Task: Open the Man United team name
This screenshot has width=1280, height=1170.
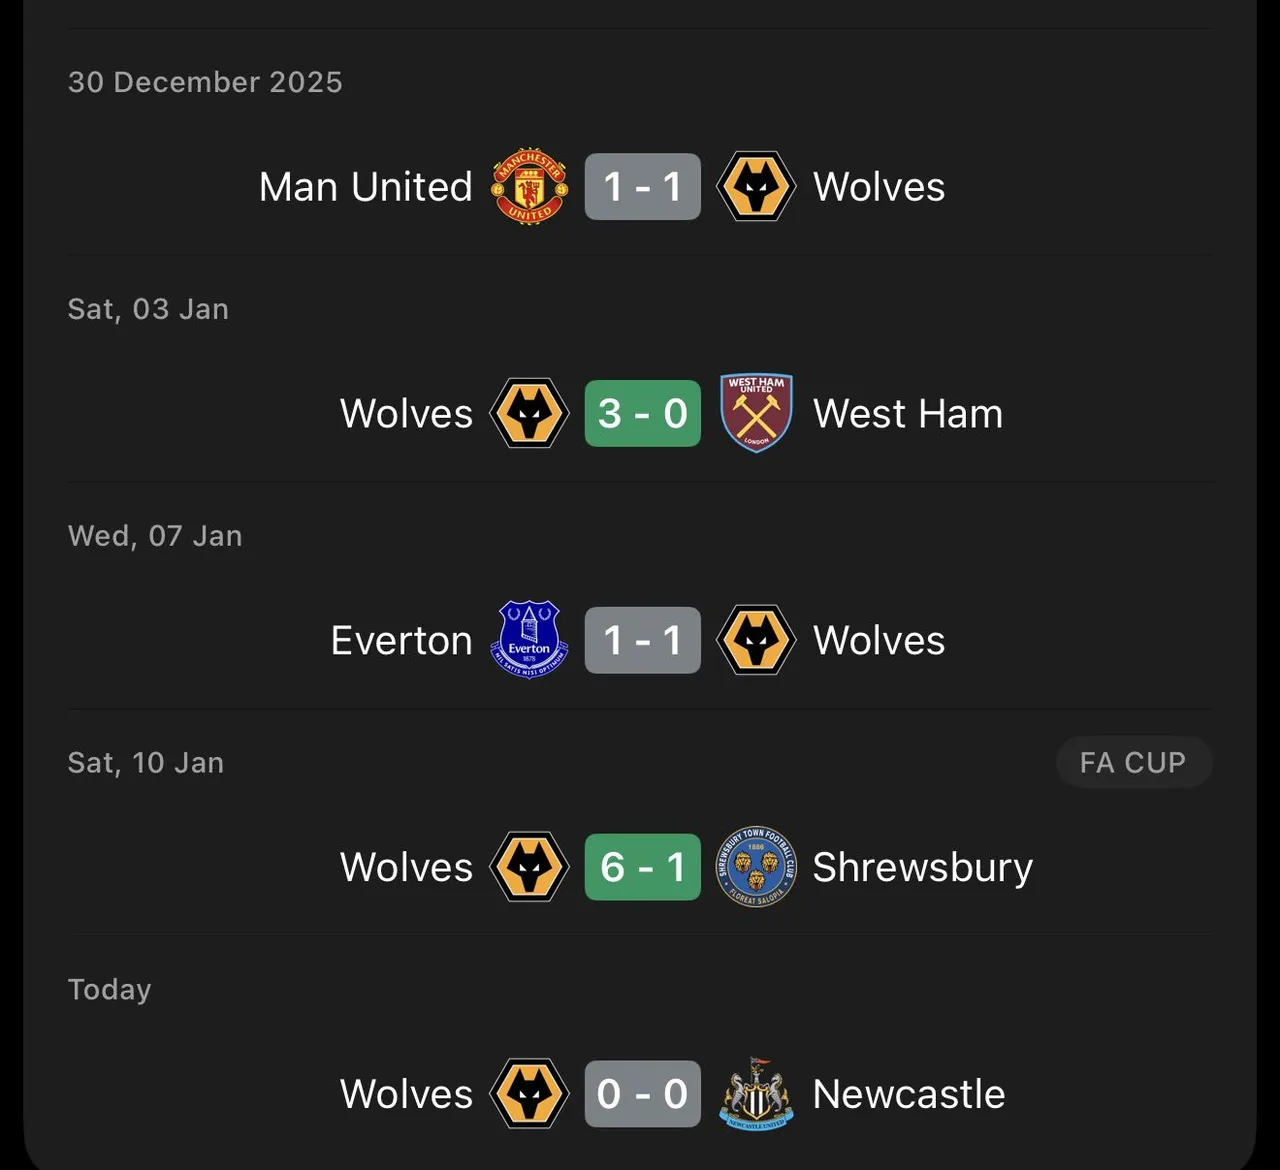Action: pyautogui.click(x=365, y=187)
